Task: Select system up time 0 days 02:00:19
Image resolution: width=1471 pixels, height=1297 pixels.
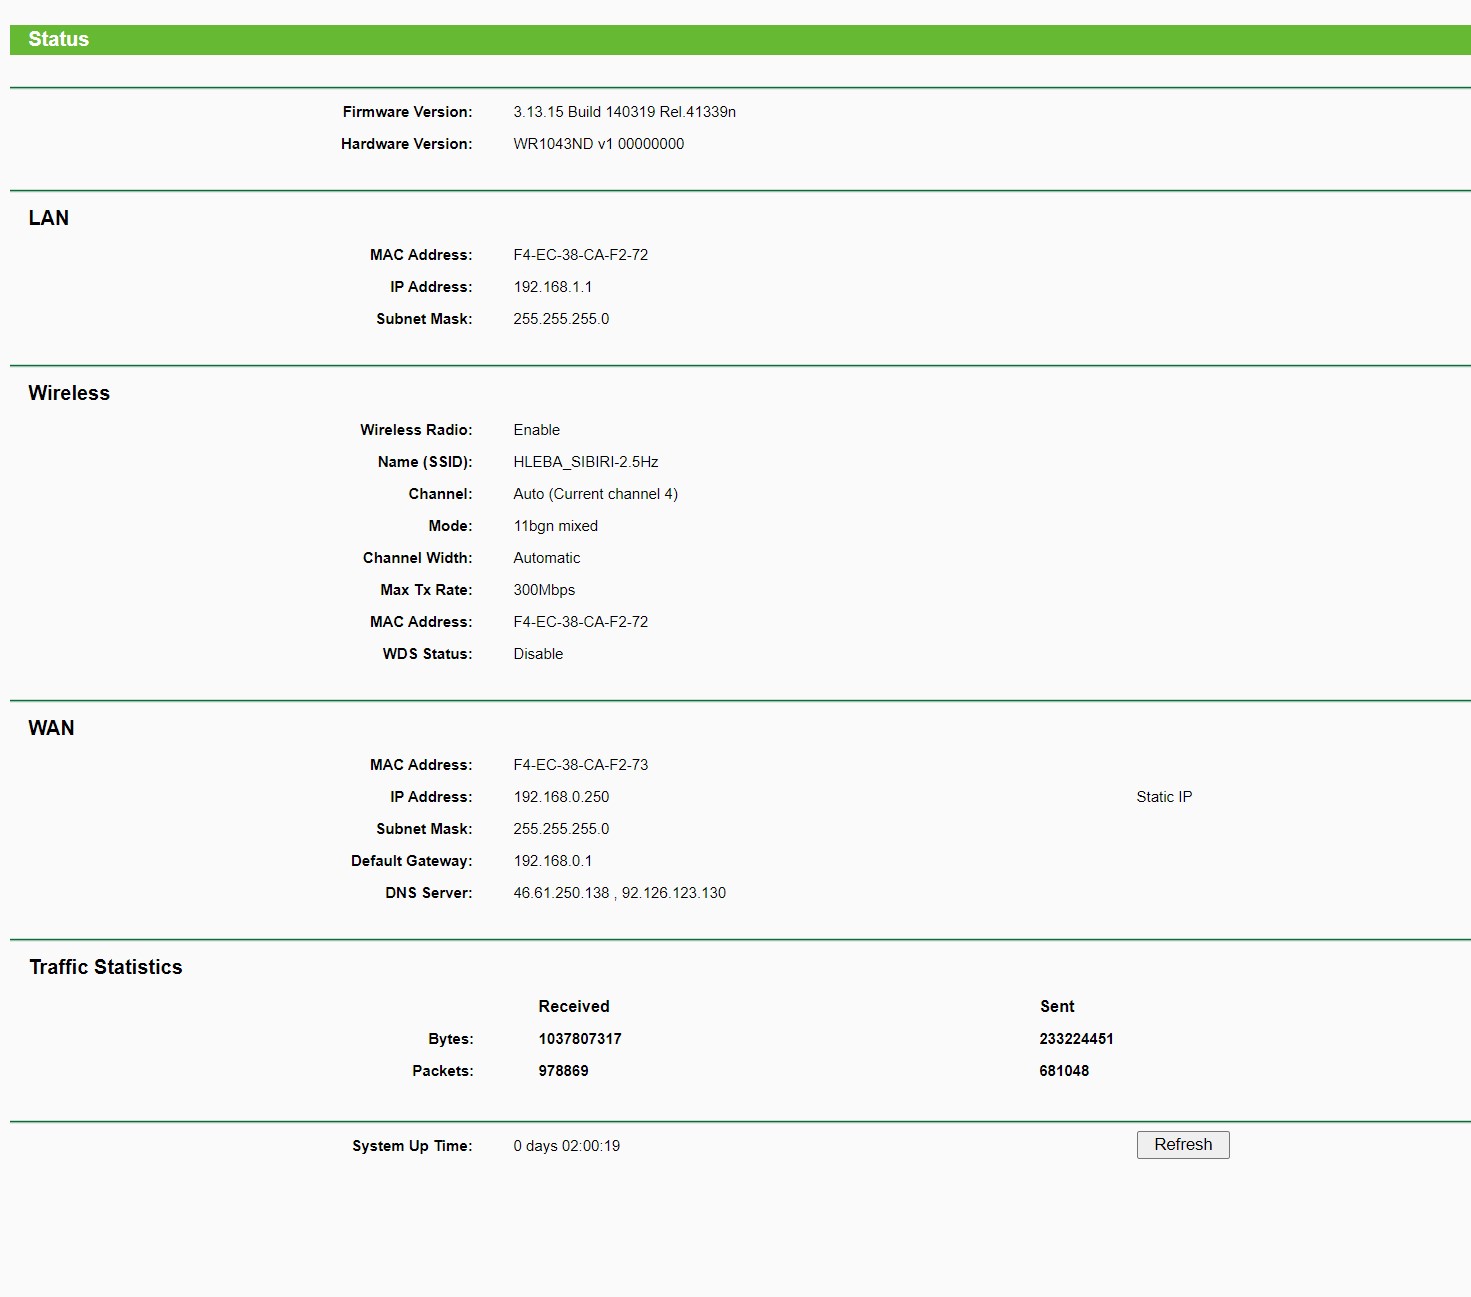Action: pyautogui.click(x=567, y=1146)
